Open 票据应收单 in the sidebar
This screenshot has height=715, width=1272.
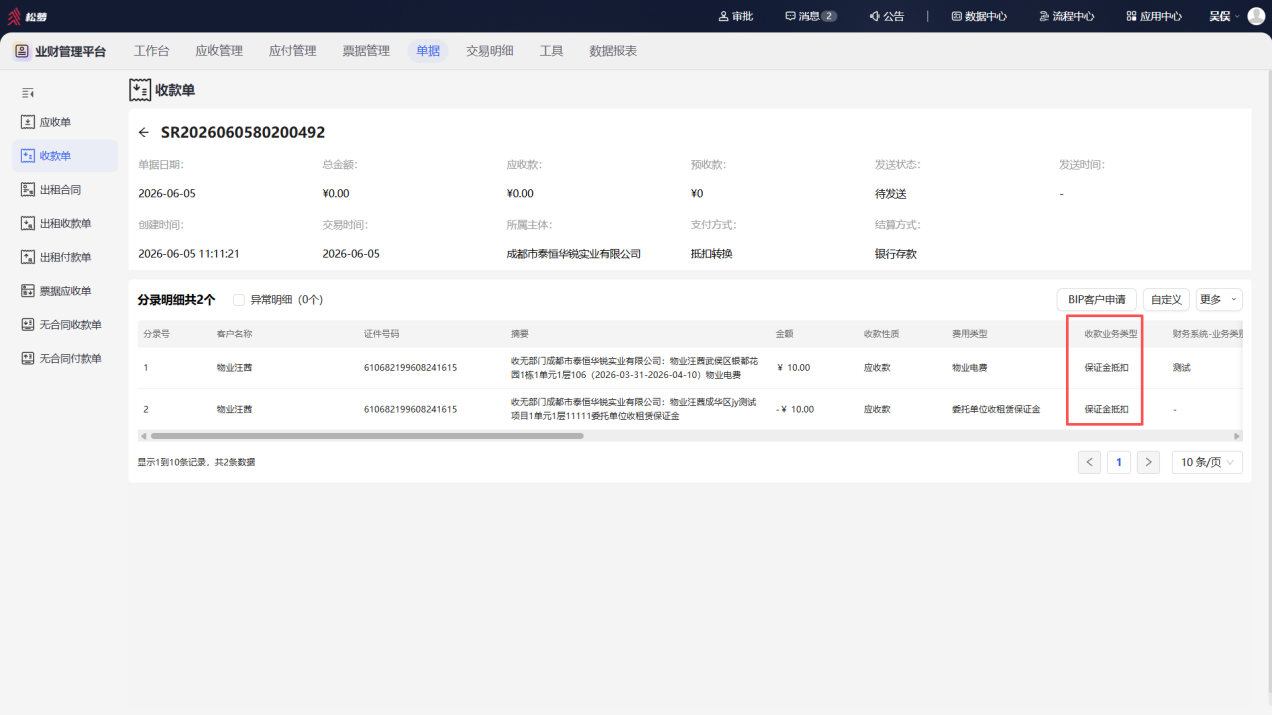tap(65, 291)
